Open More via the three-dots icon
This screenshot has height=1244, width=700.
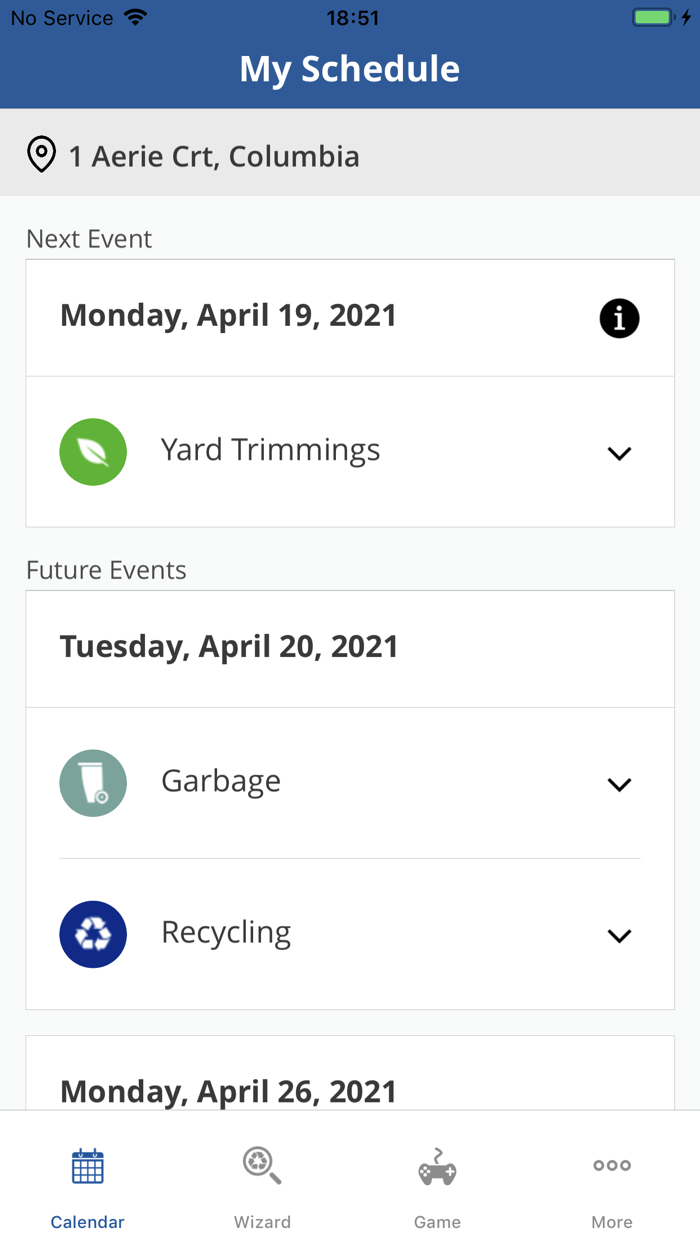coord(611,1165)
